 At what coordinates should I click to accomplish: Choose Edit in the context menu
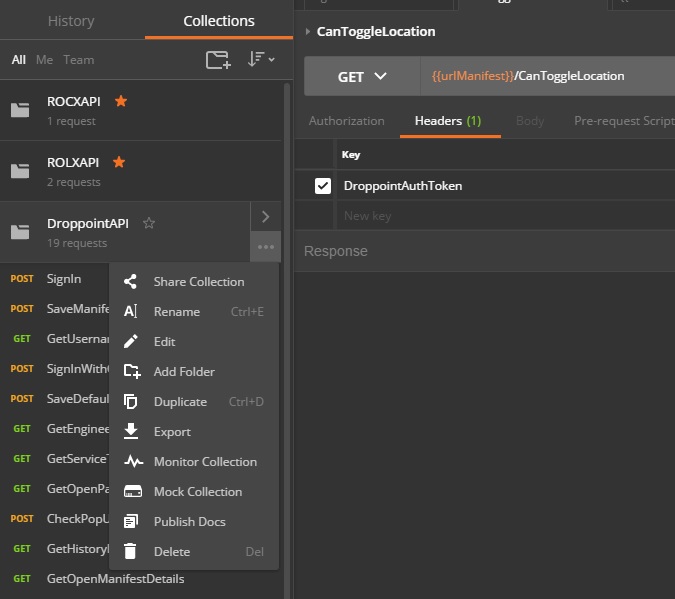pyautogui.click(x=194, y=342)
